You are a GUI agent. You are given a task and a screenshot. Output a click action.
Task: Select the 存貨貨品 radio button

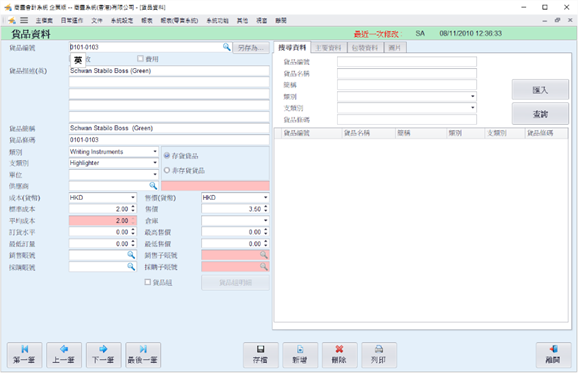pos(167,156)
